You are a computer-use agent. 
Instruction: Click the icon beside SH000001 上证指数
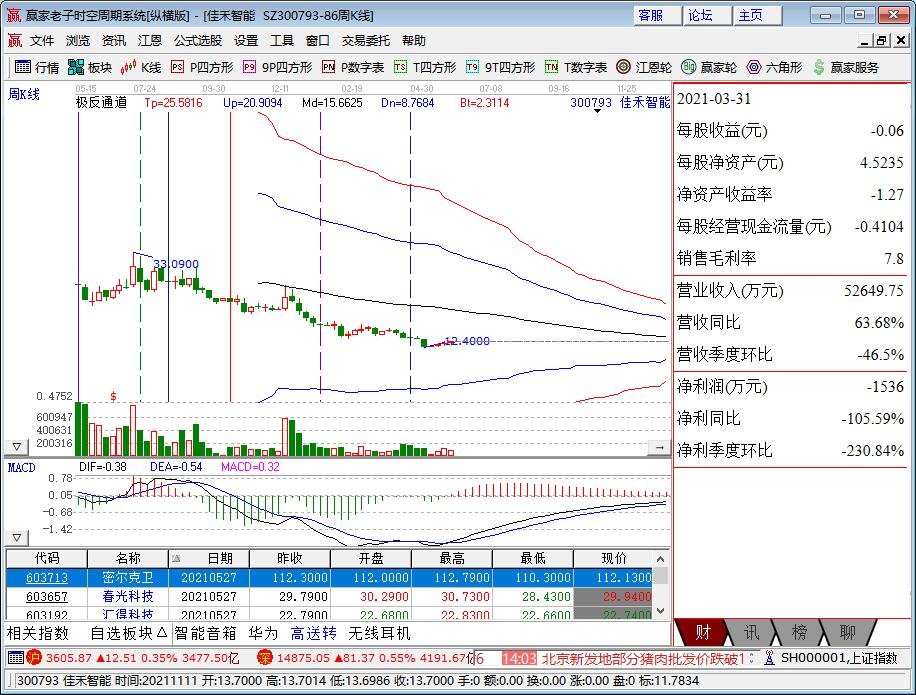point(769,658)
